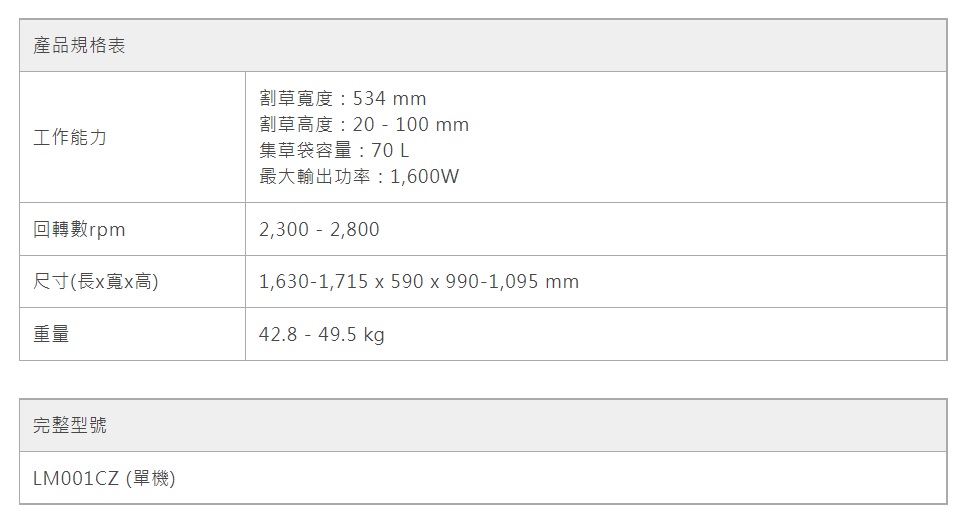The height and width of the screenshot is (521, 970).
Task: Click the 尺寸(長x寬x高) row label
Action: click(x=96, y=282)
